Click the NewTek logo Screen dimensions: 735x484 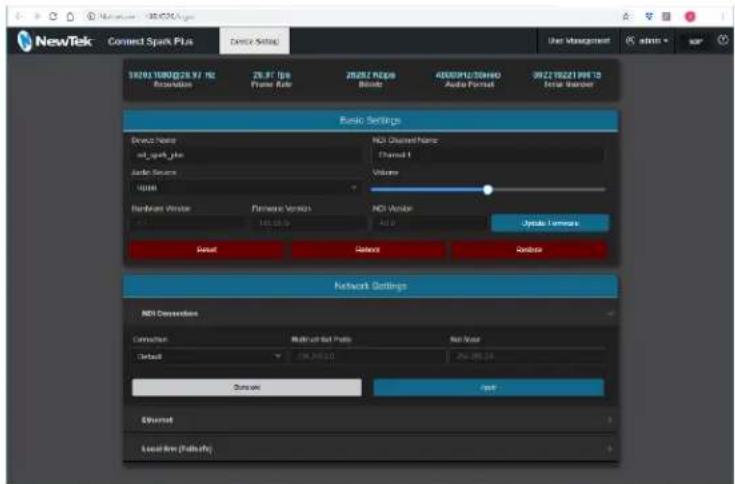point(55,41)
